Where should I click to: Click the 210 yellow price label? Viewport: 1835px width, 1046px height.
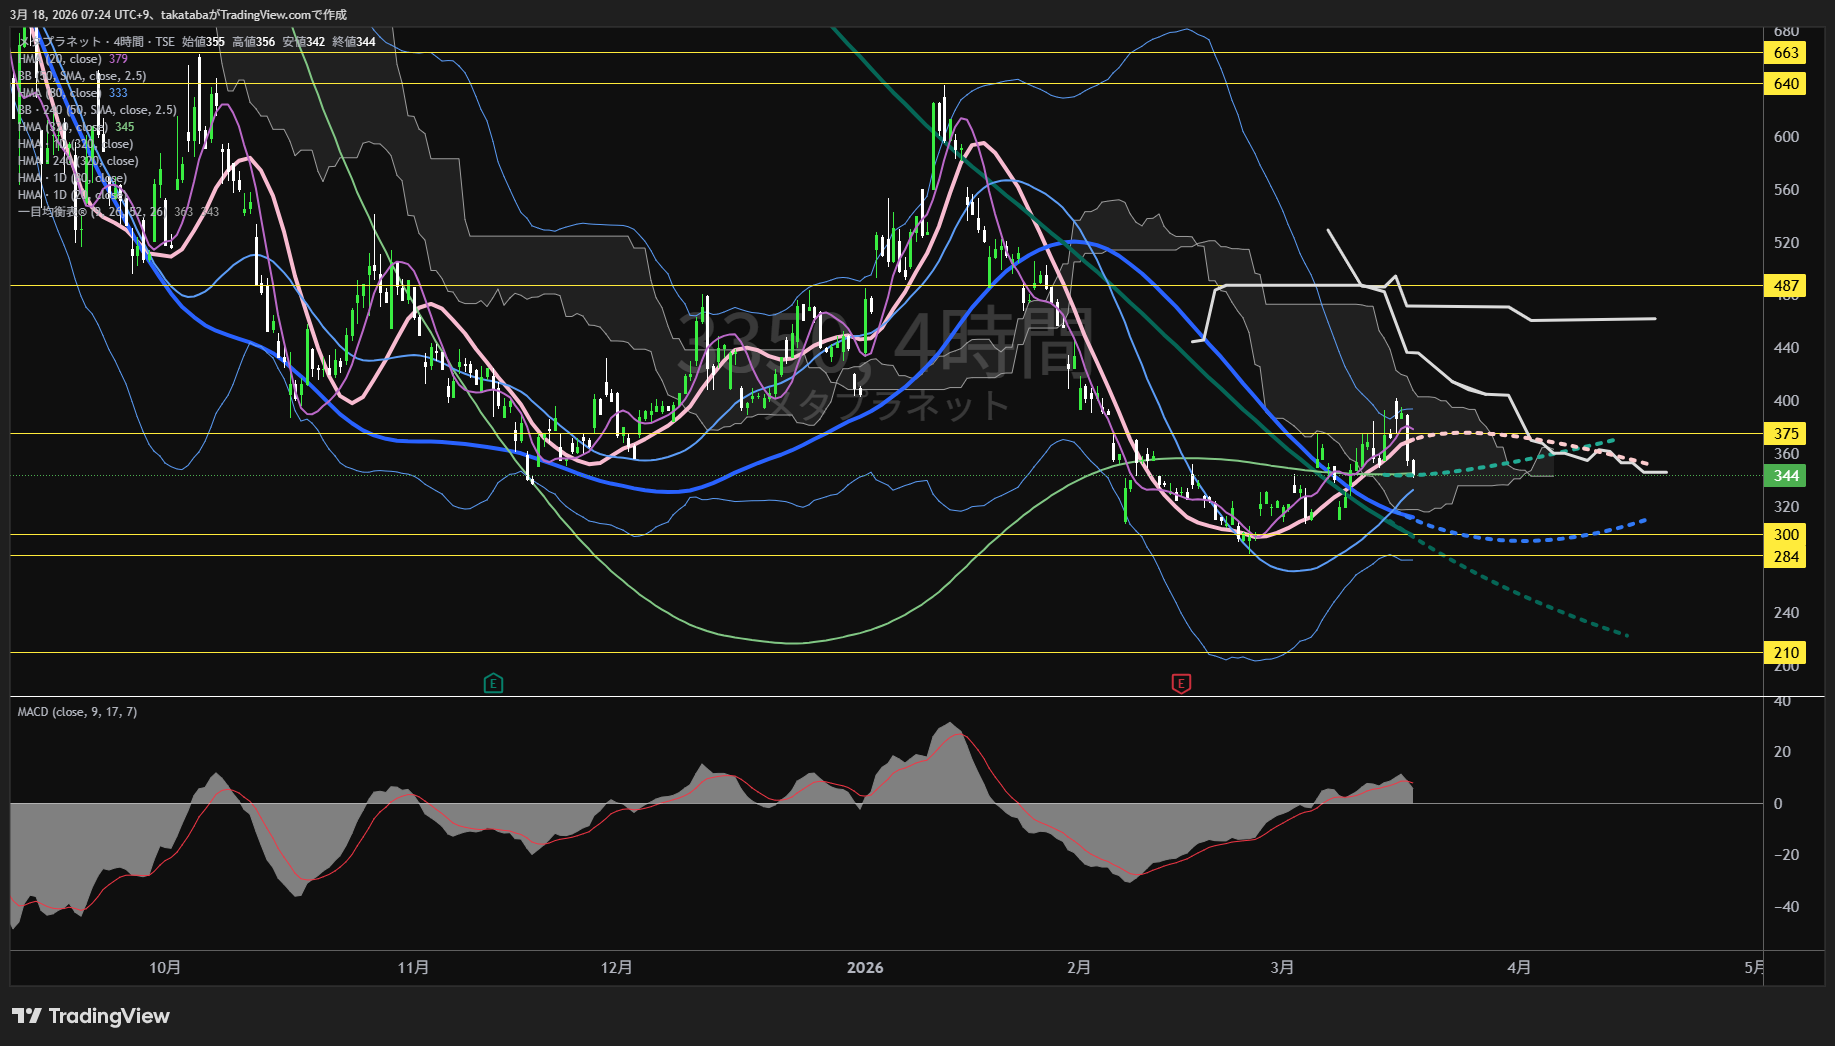coord(1786,653)
